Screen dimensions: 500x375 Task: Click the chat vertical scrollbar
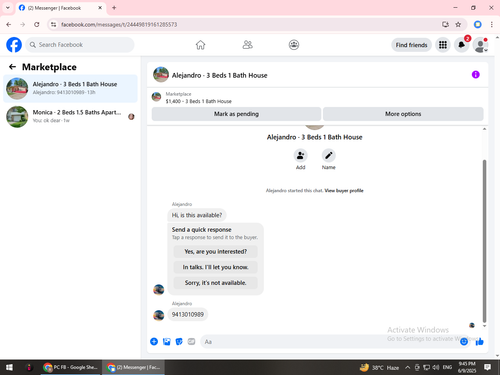pyautogui.click(x=484, y=241)
